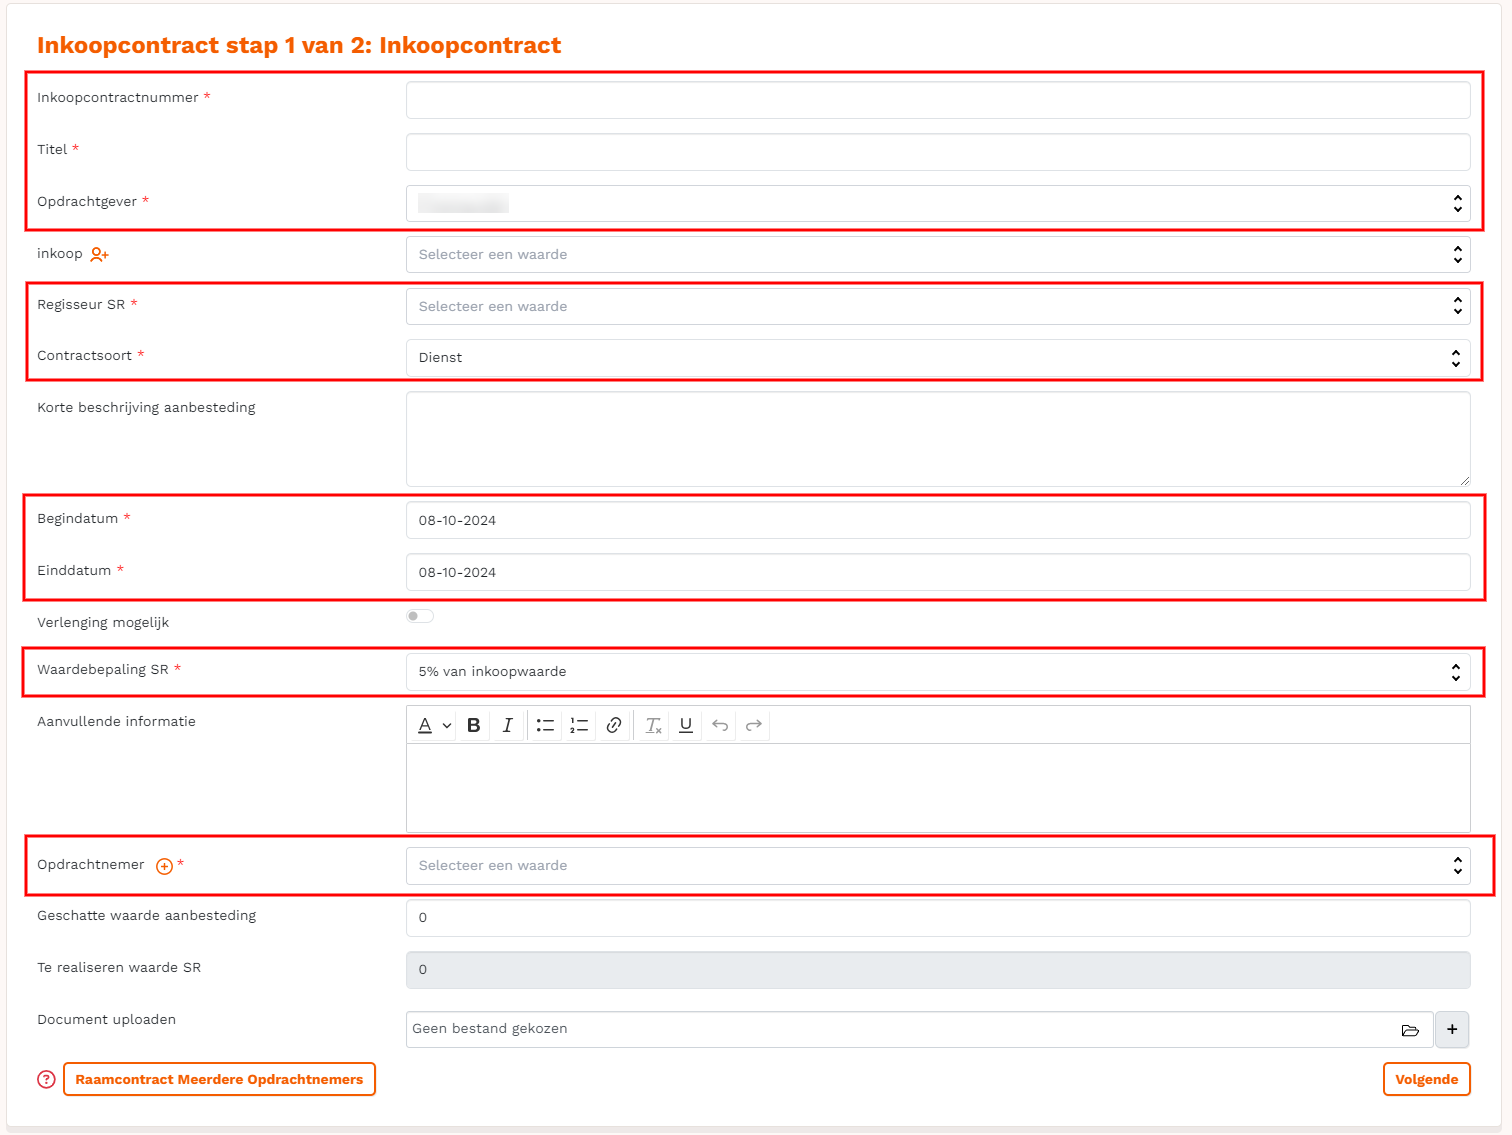Image resolution: width=1512 pixels, height=1135 pixels.
Task: Toggle the Verlenging mogelijk switch
Action: point(420,616)
